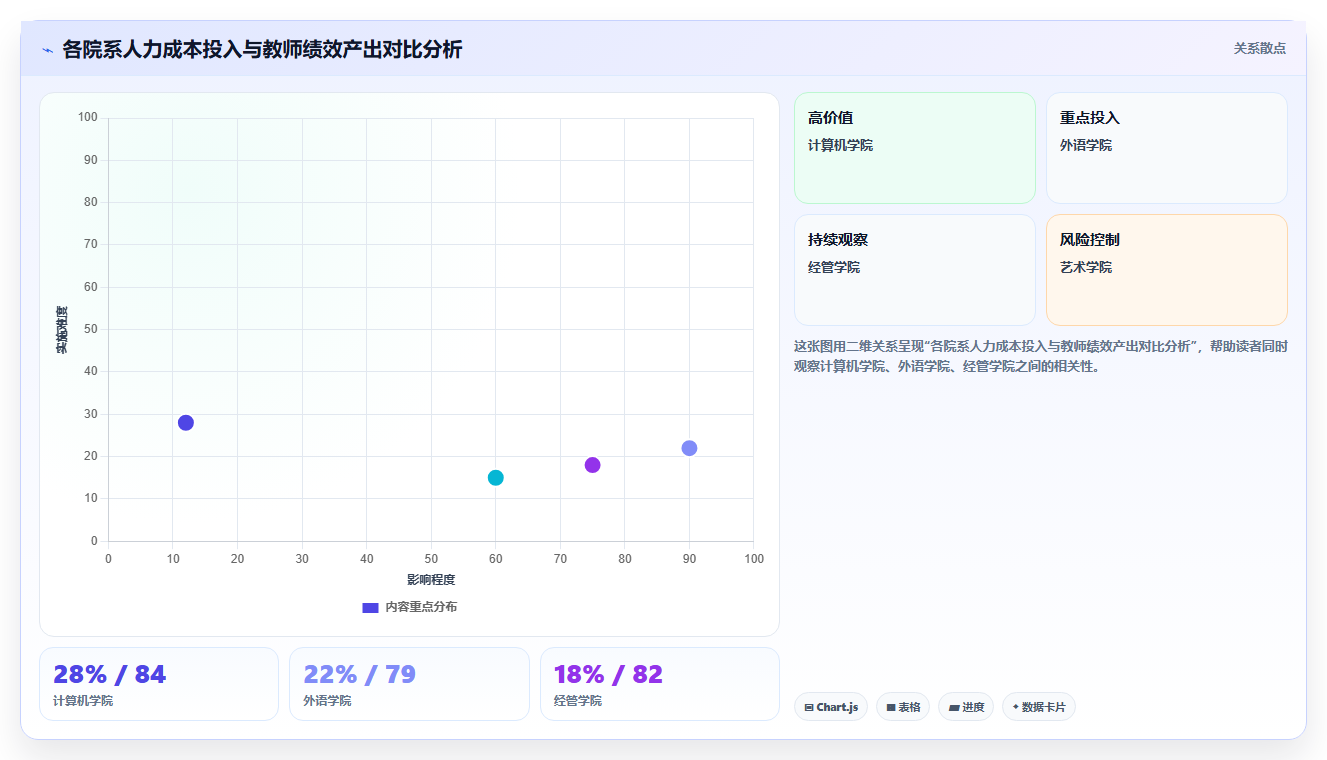Click the page title 各院系人力成本投入与教师绩效产出对比分析
The height and width of the screenshot is (760, 1327).
point(262,49)
